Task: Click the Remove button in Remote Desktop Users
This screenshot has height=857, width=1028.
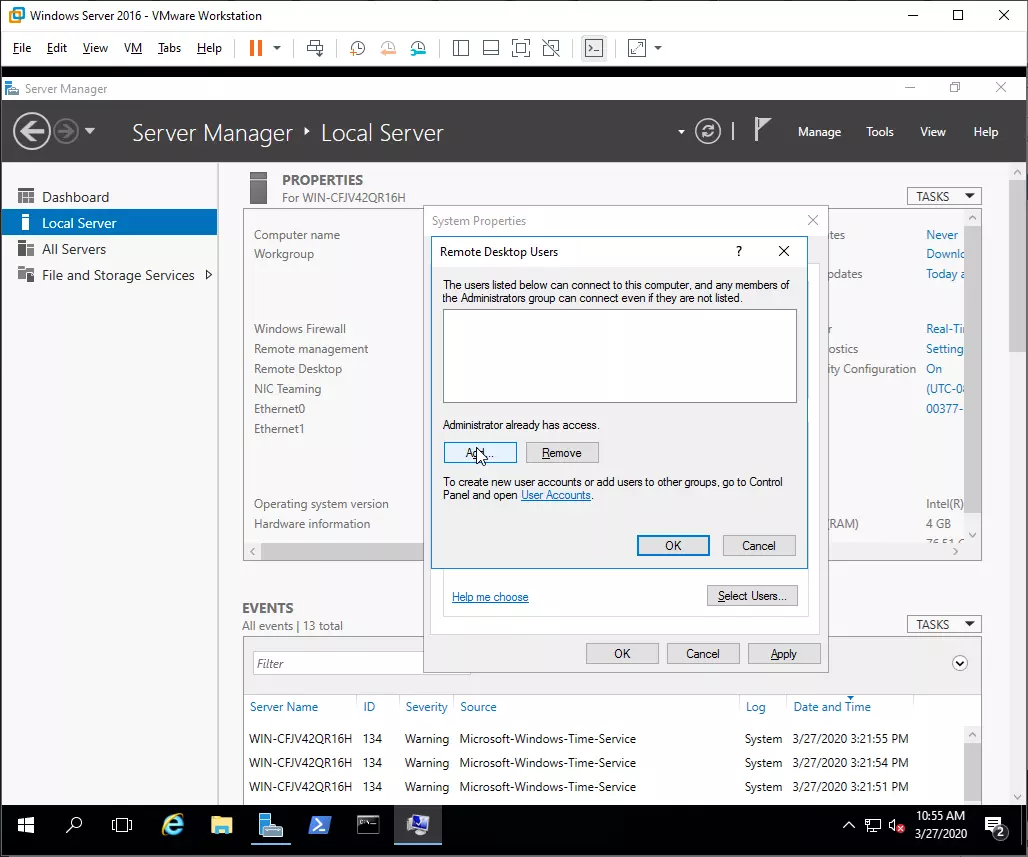Action: 562,452
